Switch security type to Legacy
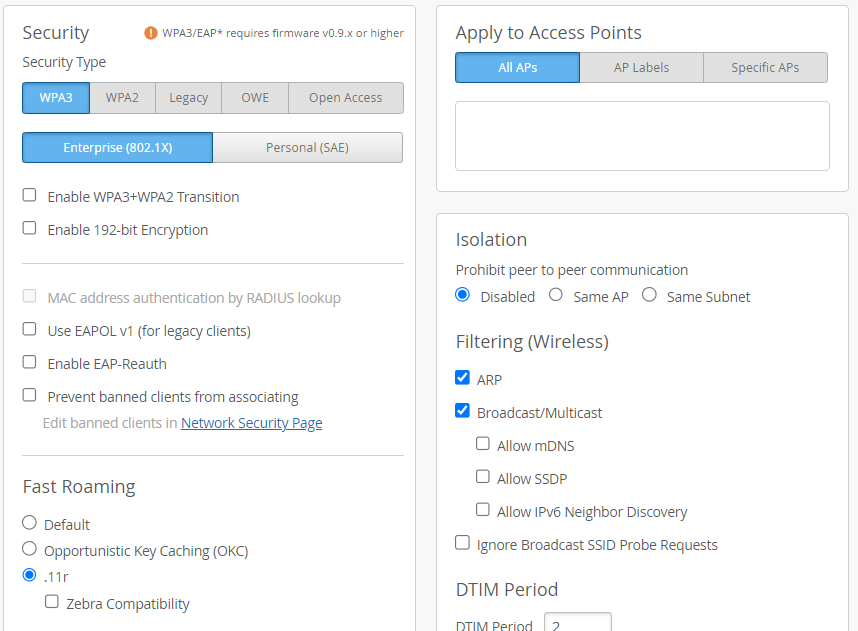This screenshot has width=858, height=631. click(188, 98)
